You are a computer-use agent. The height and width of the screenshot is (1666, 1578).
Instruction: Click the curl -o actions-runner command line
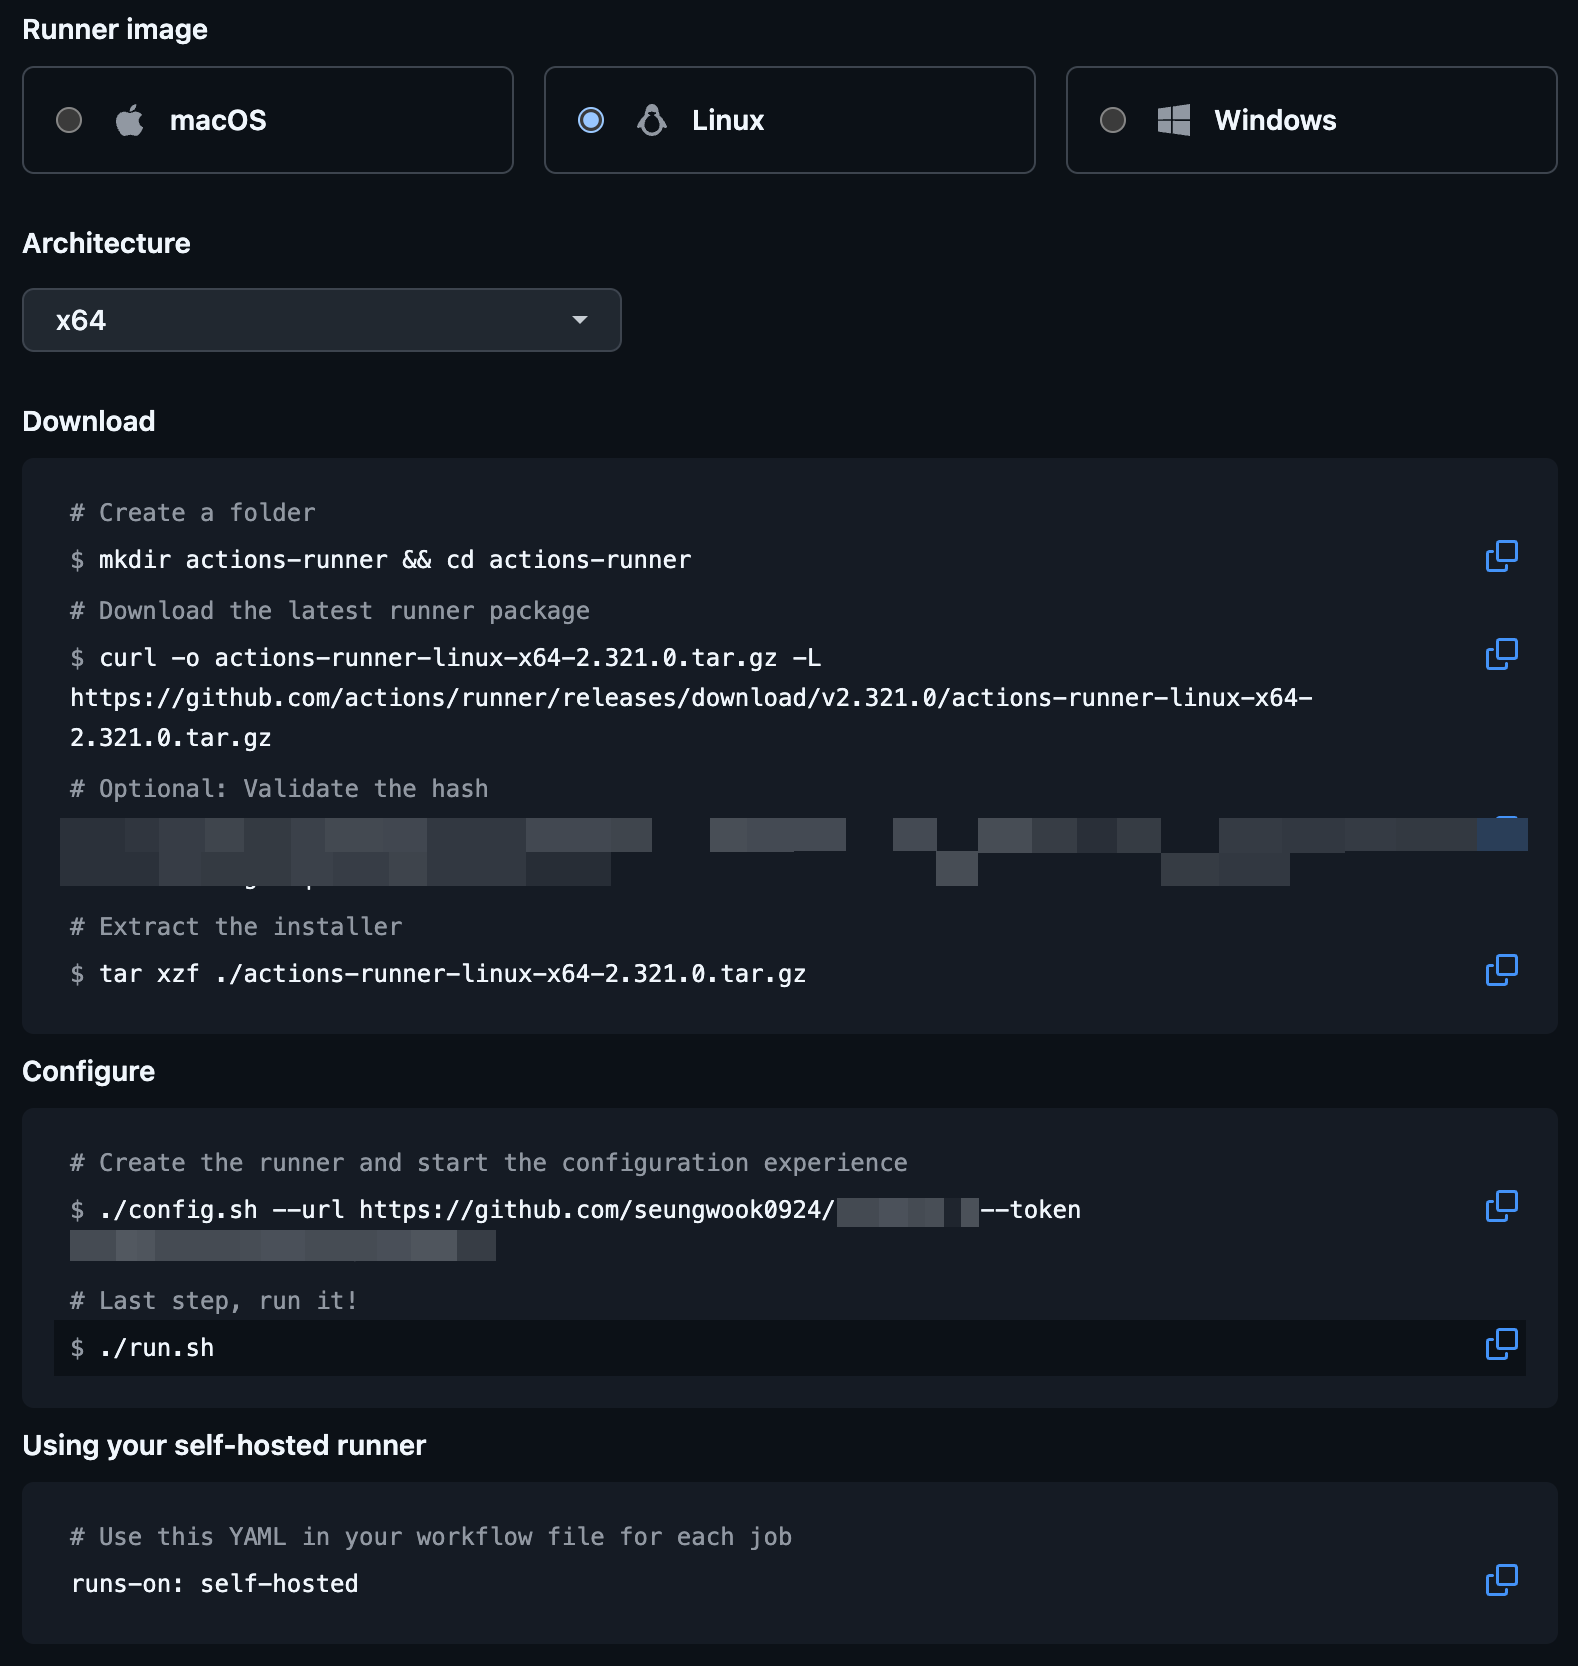[x=460, y=658]
